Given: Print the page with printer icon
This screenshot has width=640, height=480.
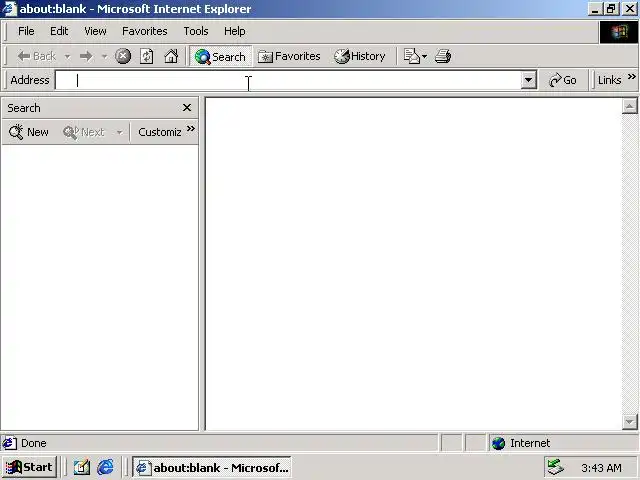Looking at the screenshot, I should tap(443, 56).
